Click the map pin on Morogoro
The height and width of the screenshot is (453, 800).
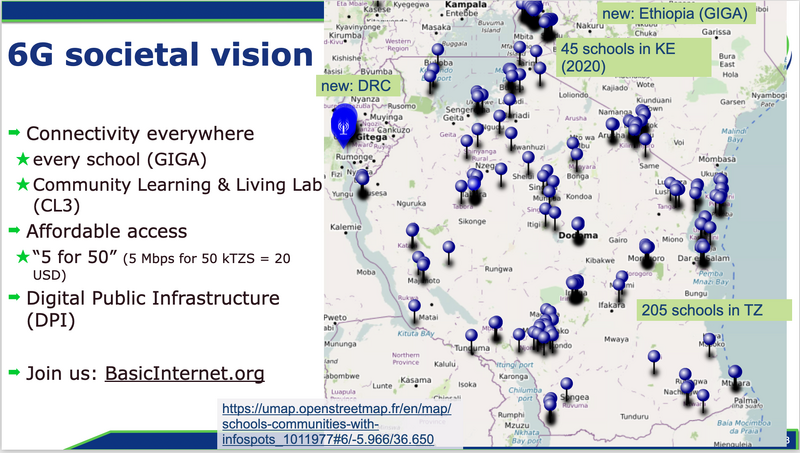point(647,253)
